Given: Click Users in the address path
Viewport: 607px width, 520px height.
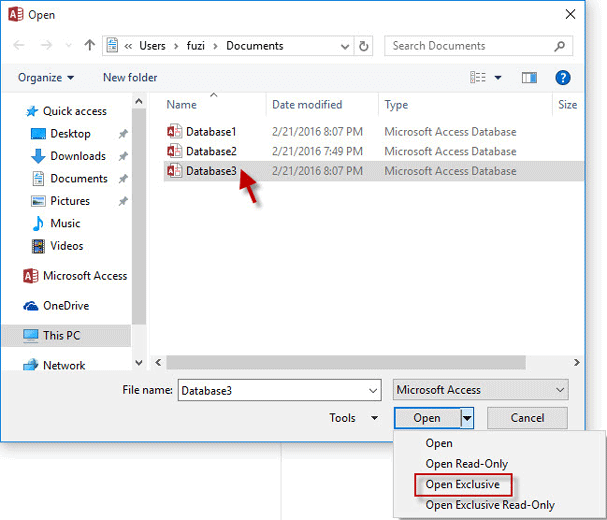Looking at the screenshot, I should pyautogui.click(x=152, y=46).
